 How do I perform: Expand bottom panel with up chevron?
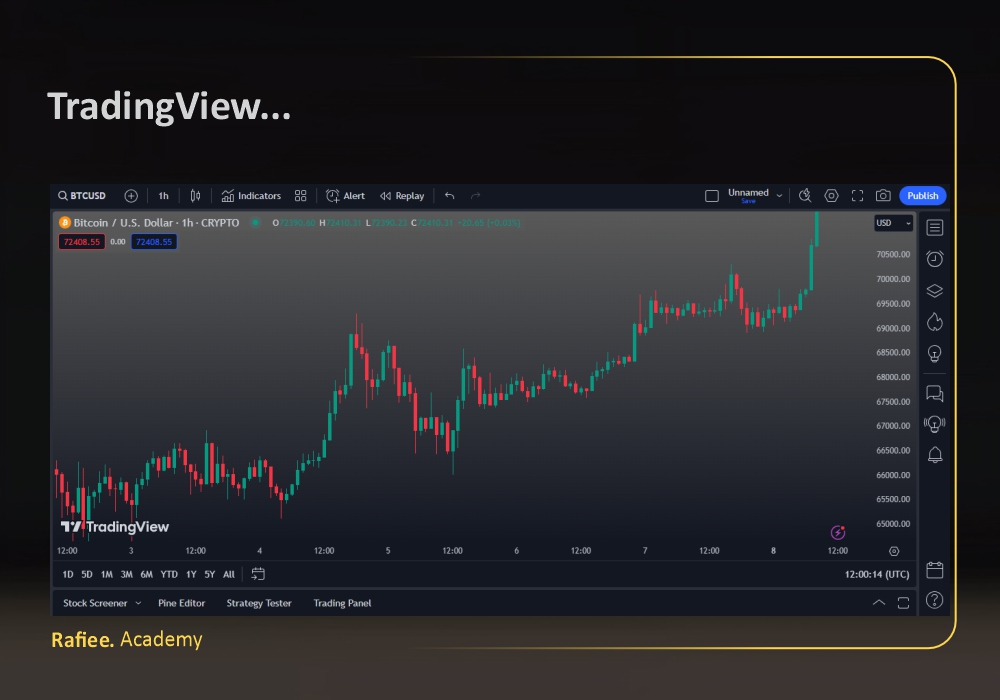click(879, 603)
